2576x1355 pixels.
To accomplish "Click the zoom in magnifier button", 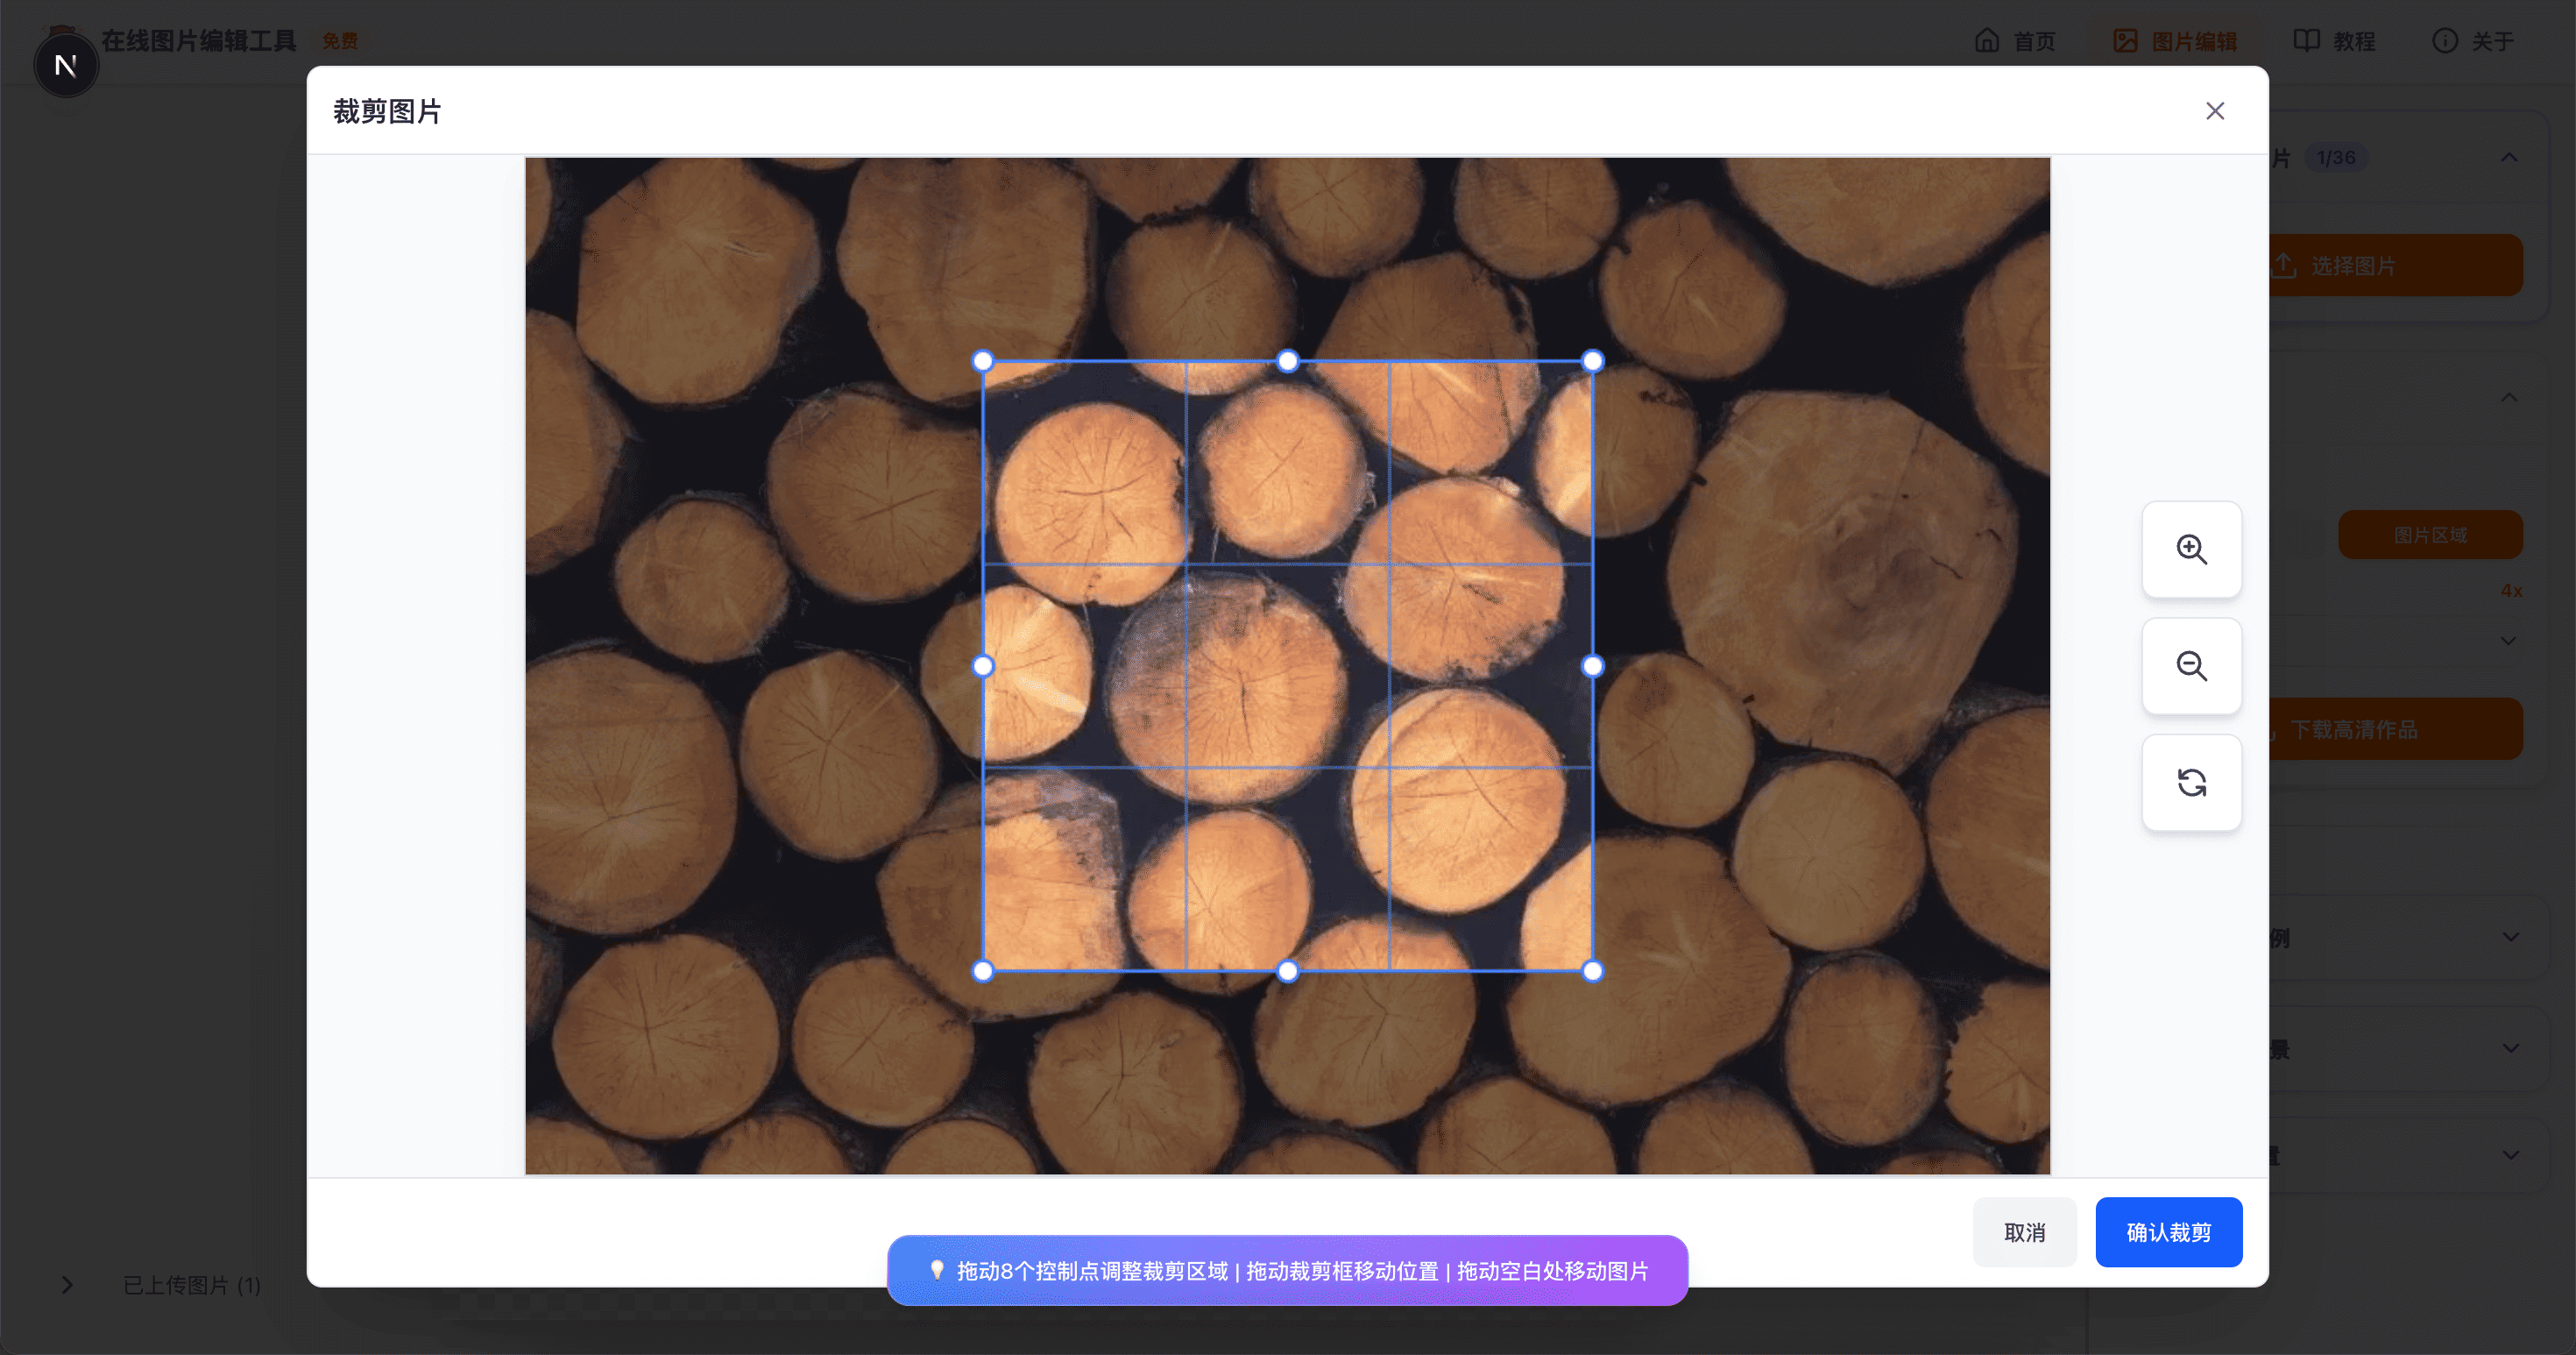I will 2191,549.
